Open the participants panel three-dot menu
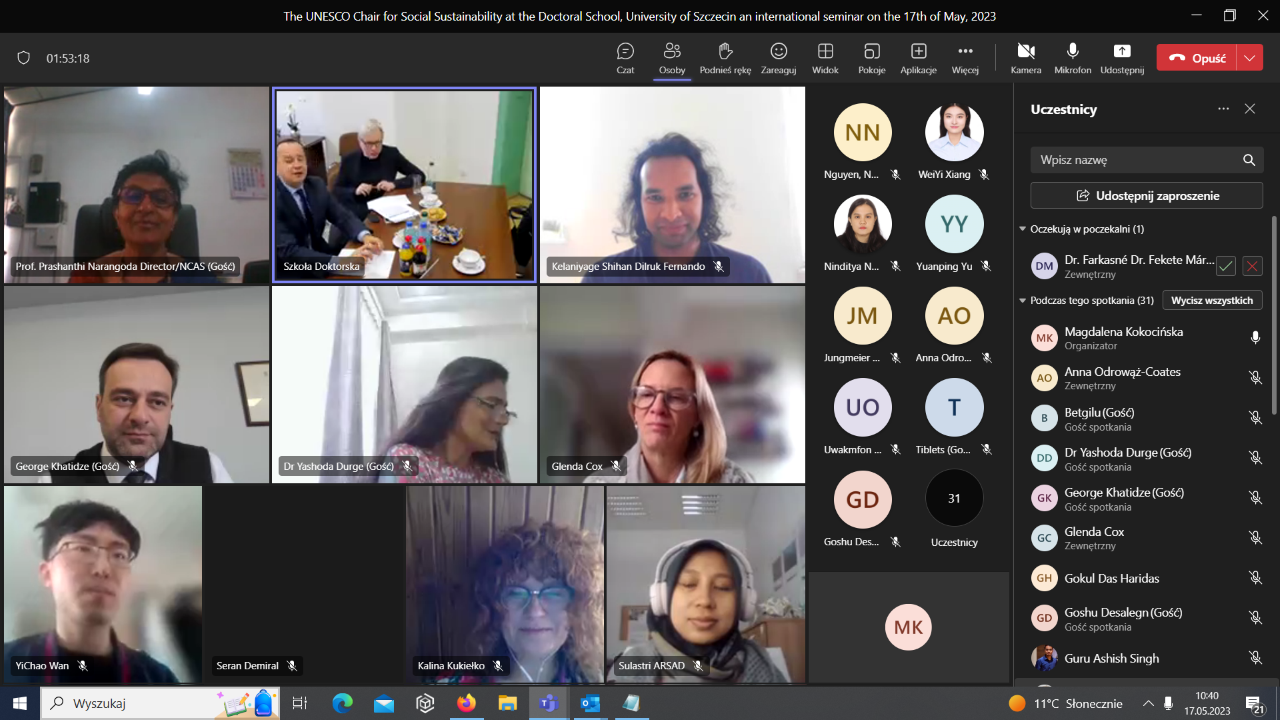The image size is (1280, 720). pos(1223,109)
